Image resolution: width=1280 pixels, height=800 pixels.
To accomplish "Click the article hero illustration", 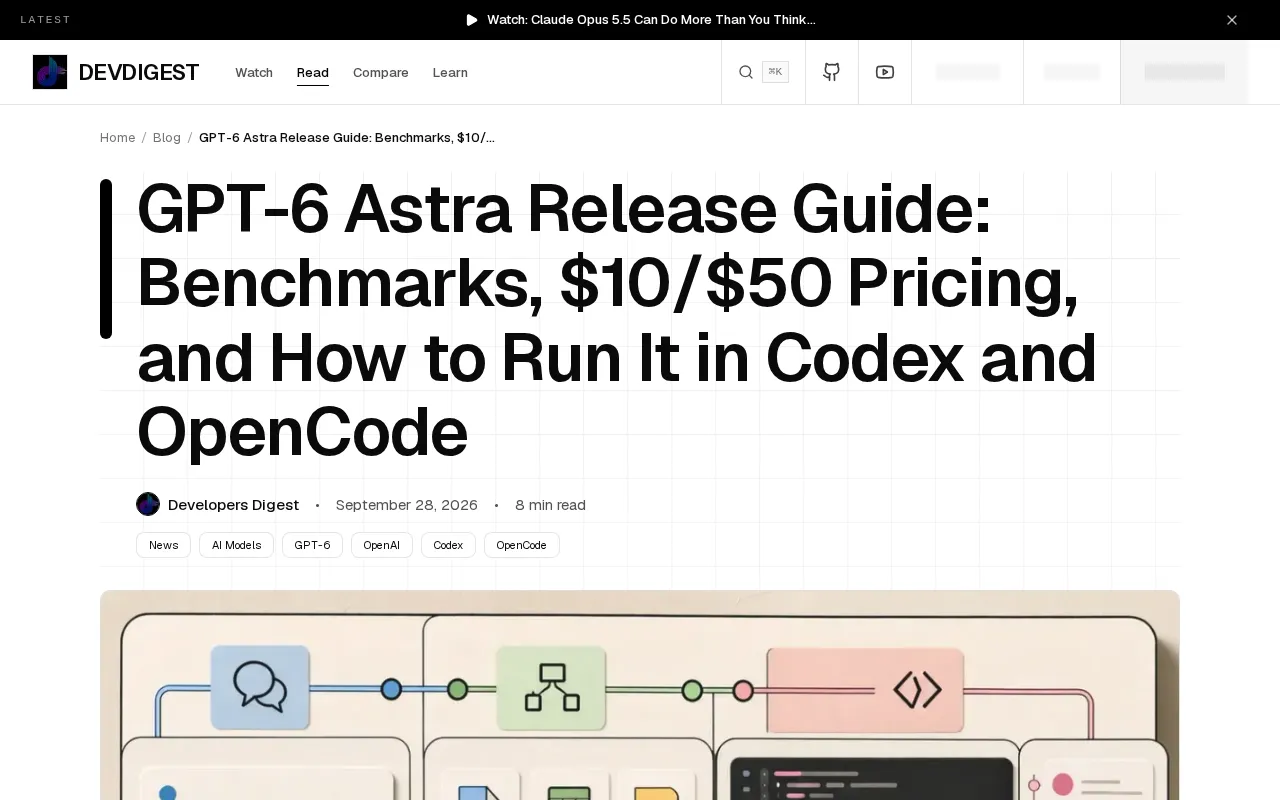I will 640,695.
